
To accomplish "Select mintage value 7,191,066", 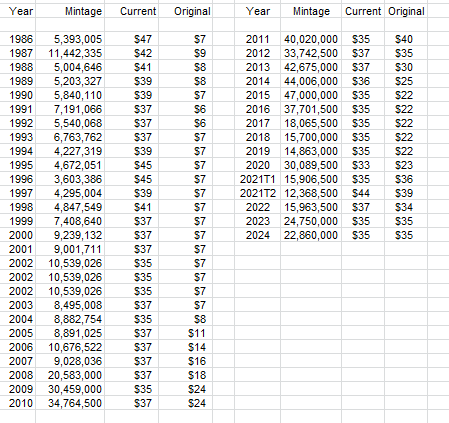I will coord(70,109).
